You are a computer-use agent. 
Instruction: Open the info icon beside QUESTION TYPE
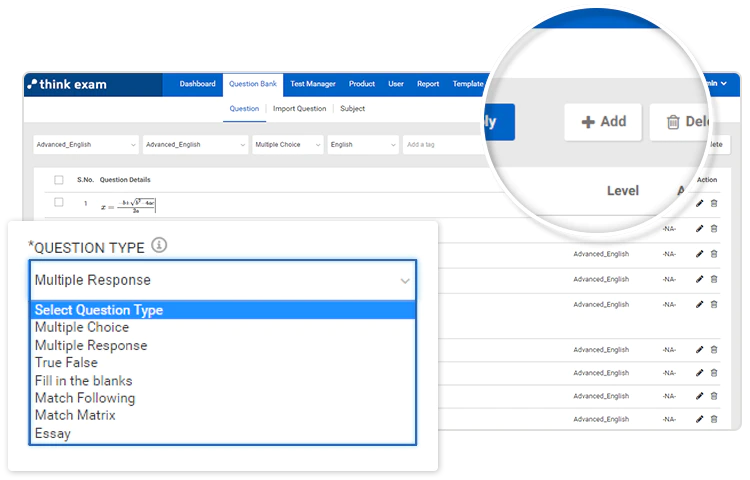[x=159, y=245]
